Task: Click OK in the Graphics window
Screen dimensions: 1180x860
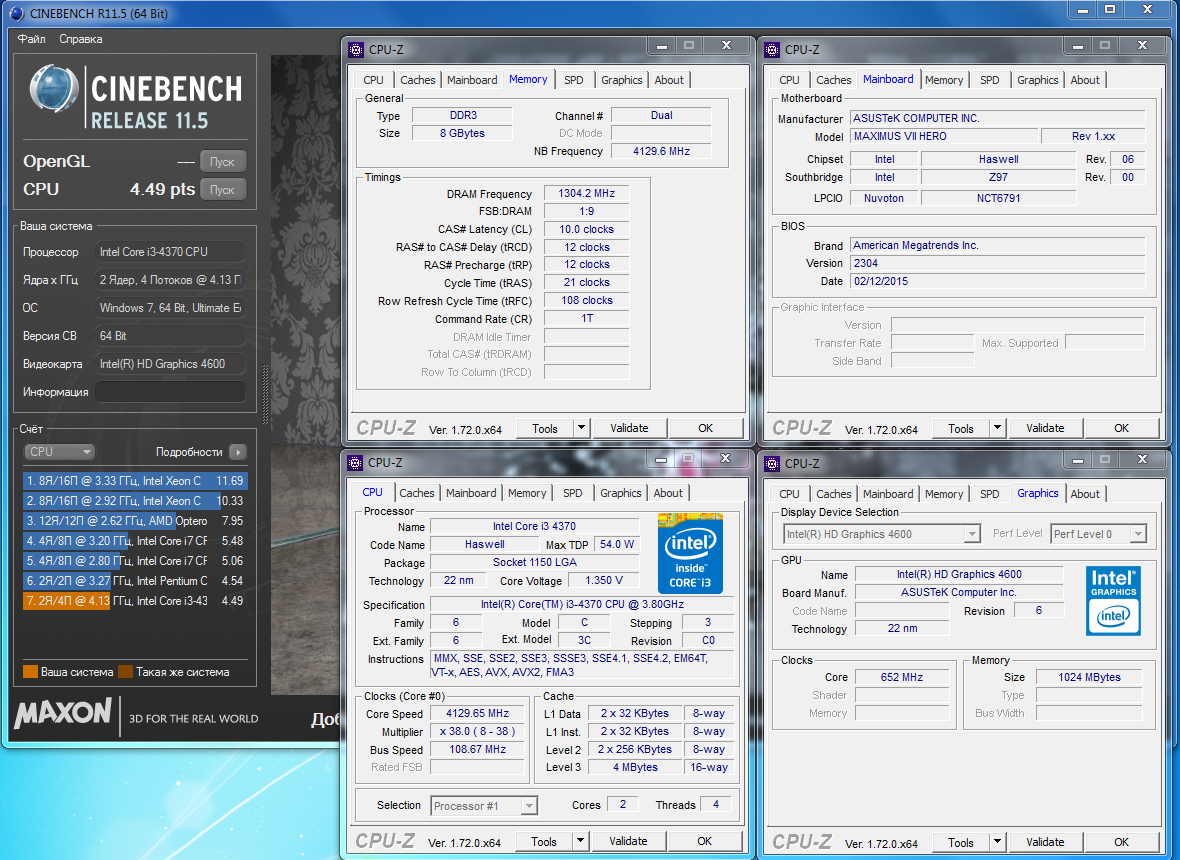Action: click(1121, 842)
